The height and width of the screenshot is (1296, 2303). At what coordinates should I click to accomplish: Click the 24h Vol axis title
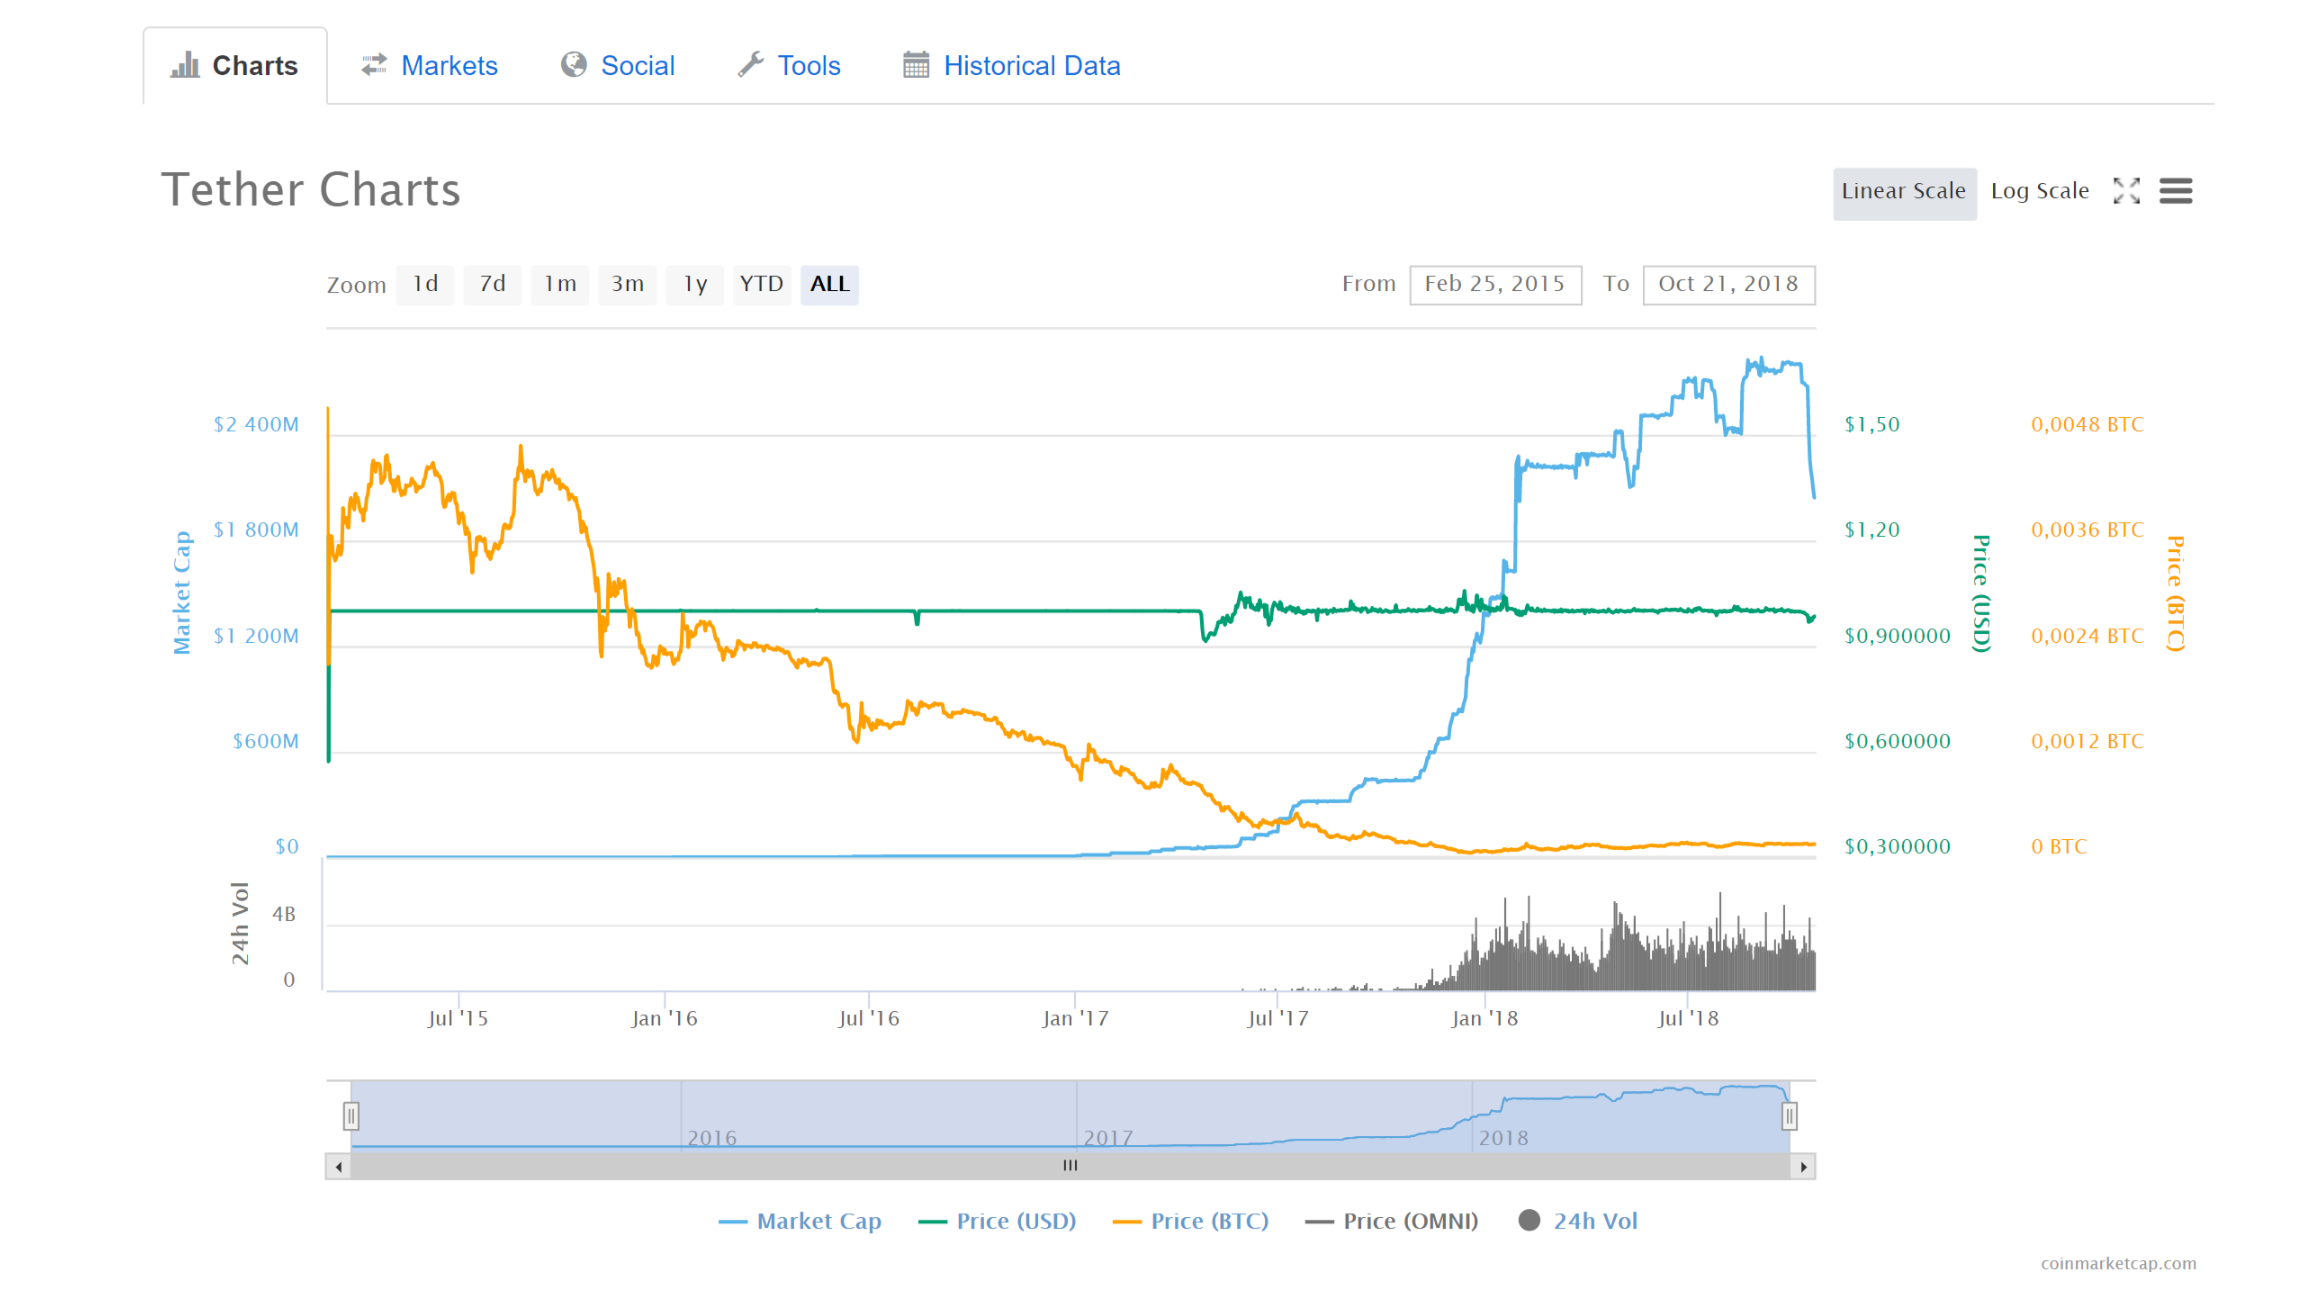click(x=240, y=924)
